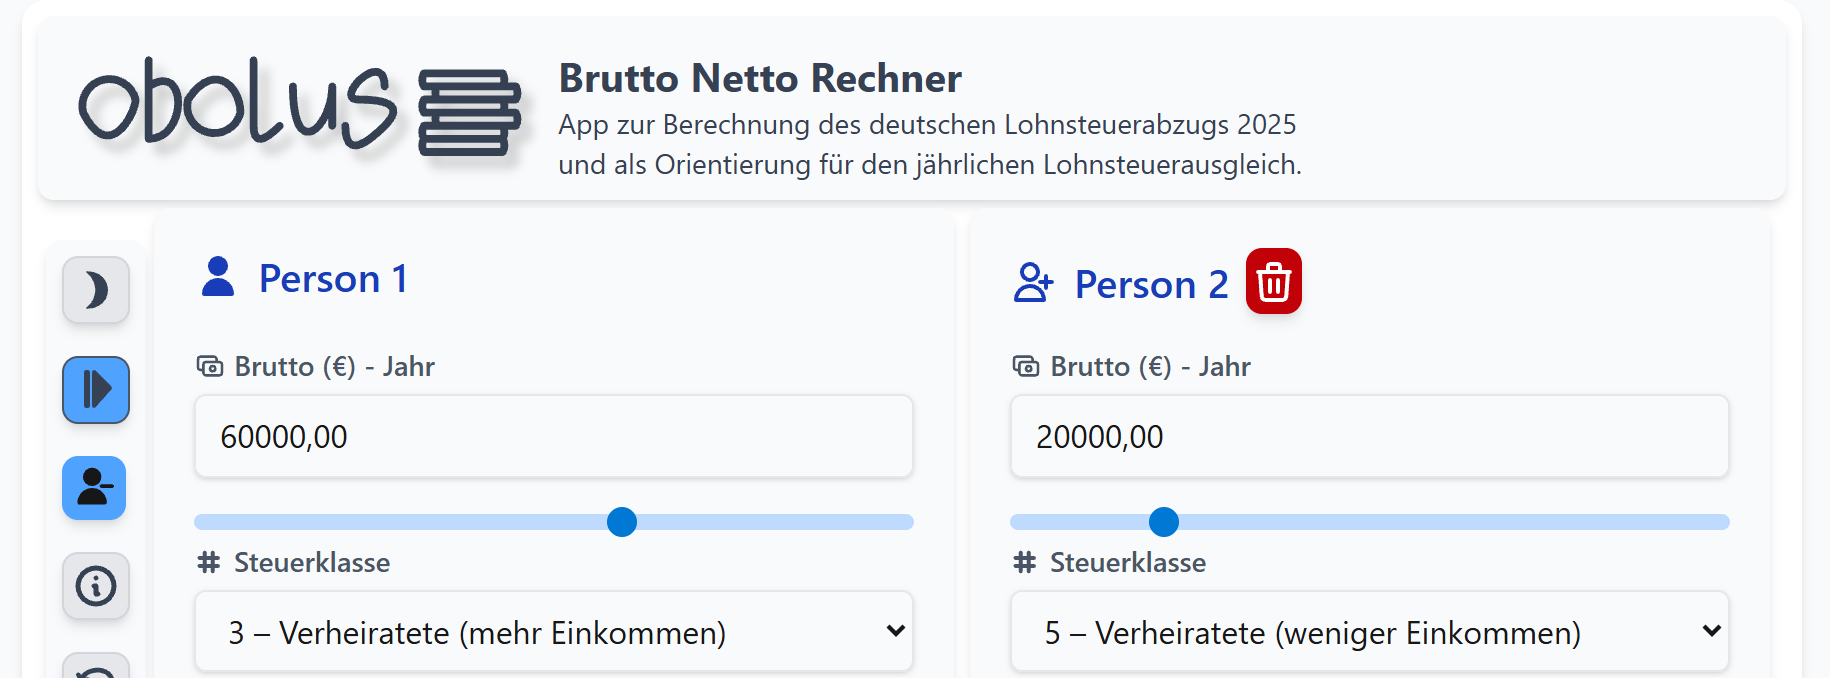Toggle dark mode with the moon icon
Screen dimensions: 1830x678
[x=96, y=290]
